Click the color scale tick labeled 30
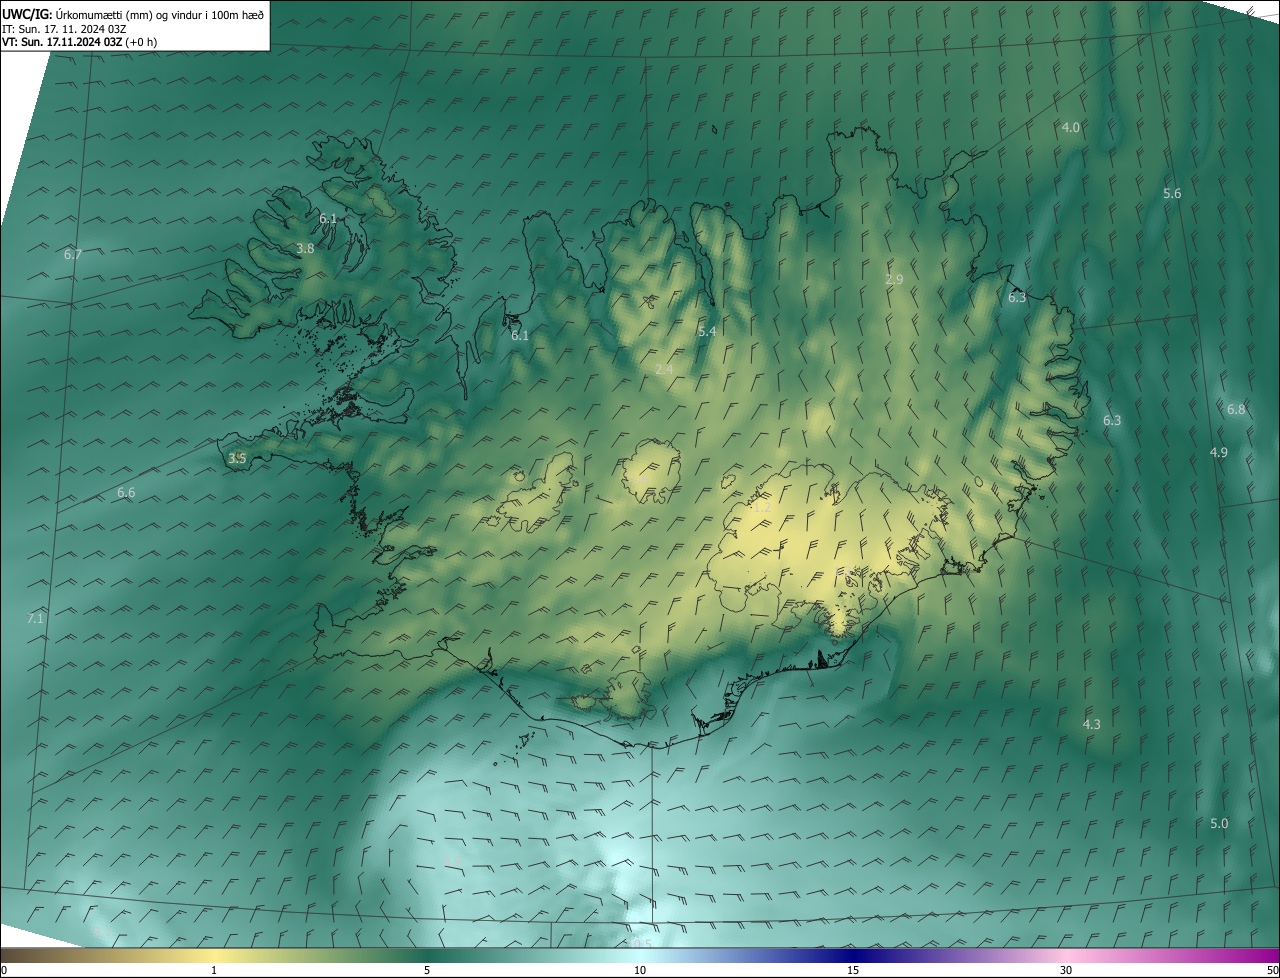Screen dimensions: 1280x978 coord(1066,970)
